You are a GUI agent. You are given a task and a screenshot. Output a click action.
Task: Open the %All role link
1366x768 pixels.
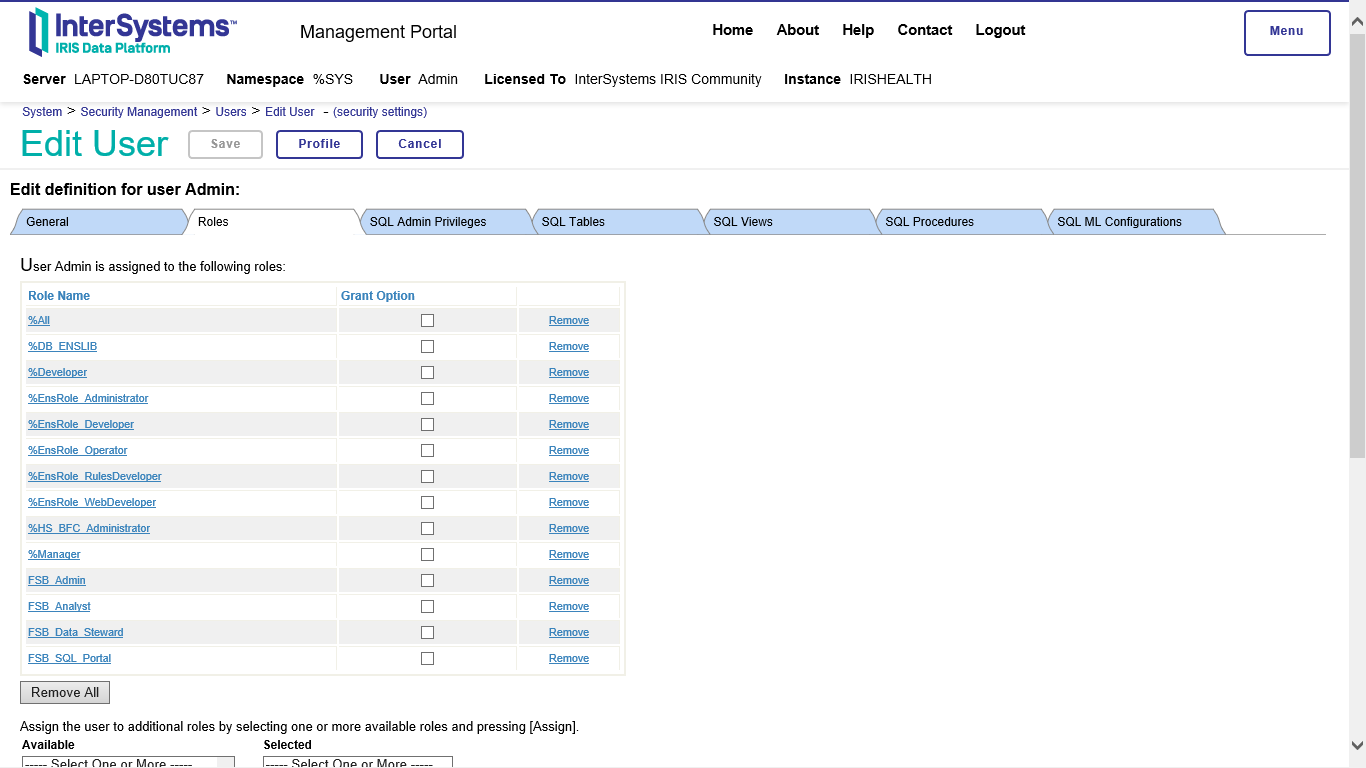click(39, 320)
